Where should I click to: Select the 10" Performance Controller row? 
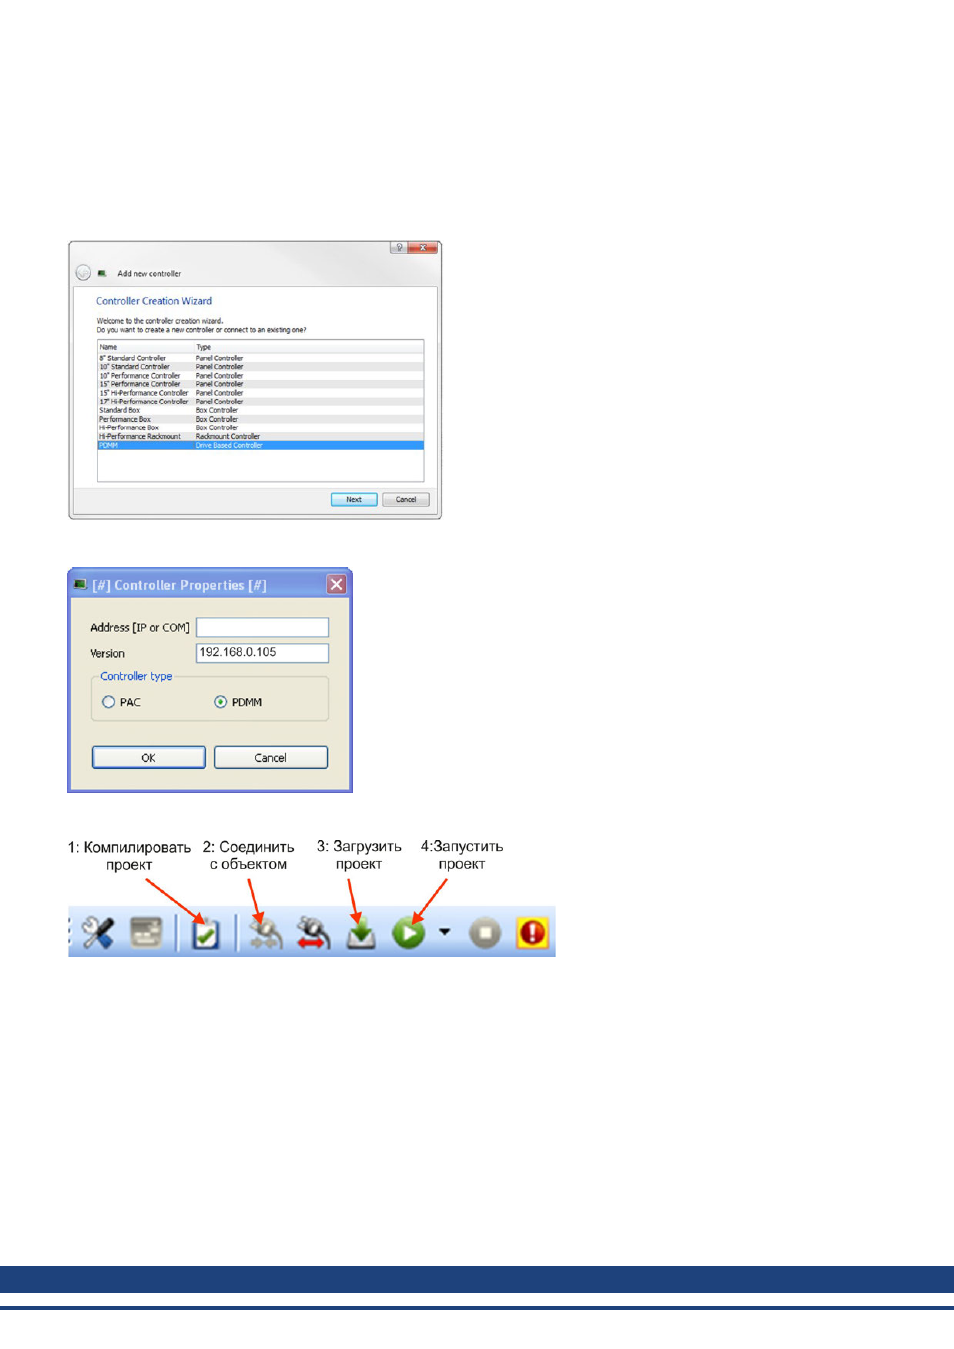point(260,376)
